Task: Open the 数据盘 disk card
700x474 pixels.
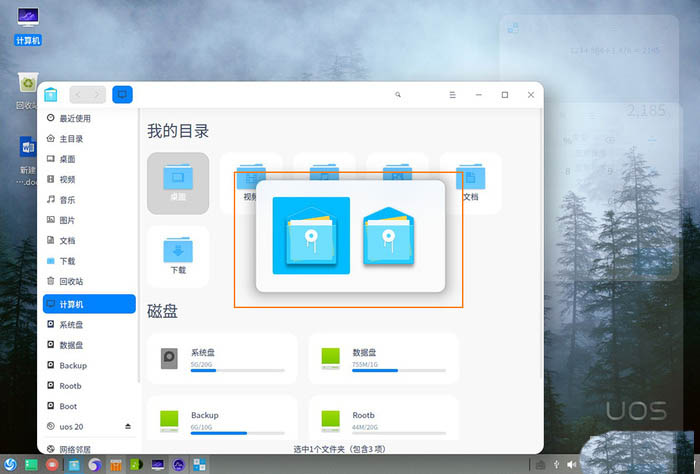Action: point(383,358)
